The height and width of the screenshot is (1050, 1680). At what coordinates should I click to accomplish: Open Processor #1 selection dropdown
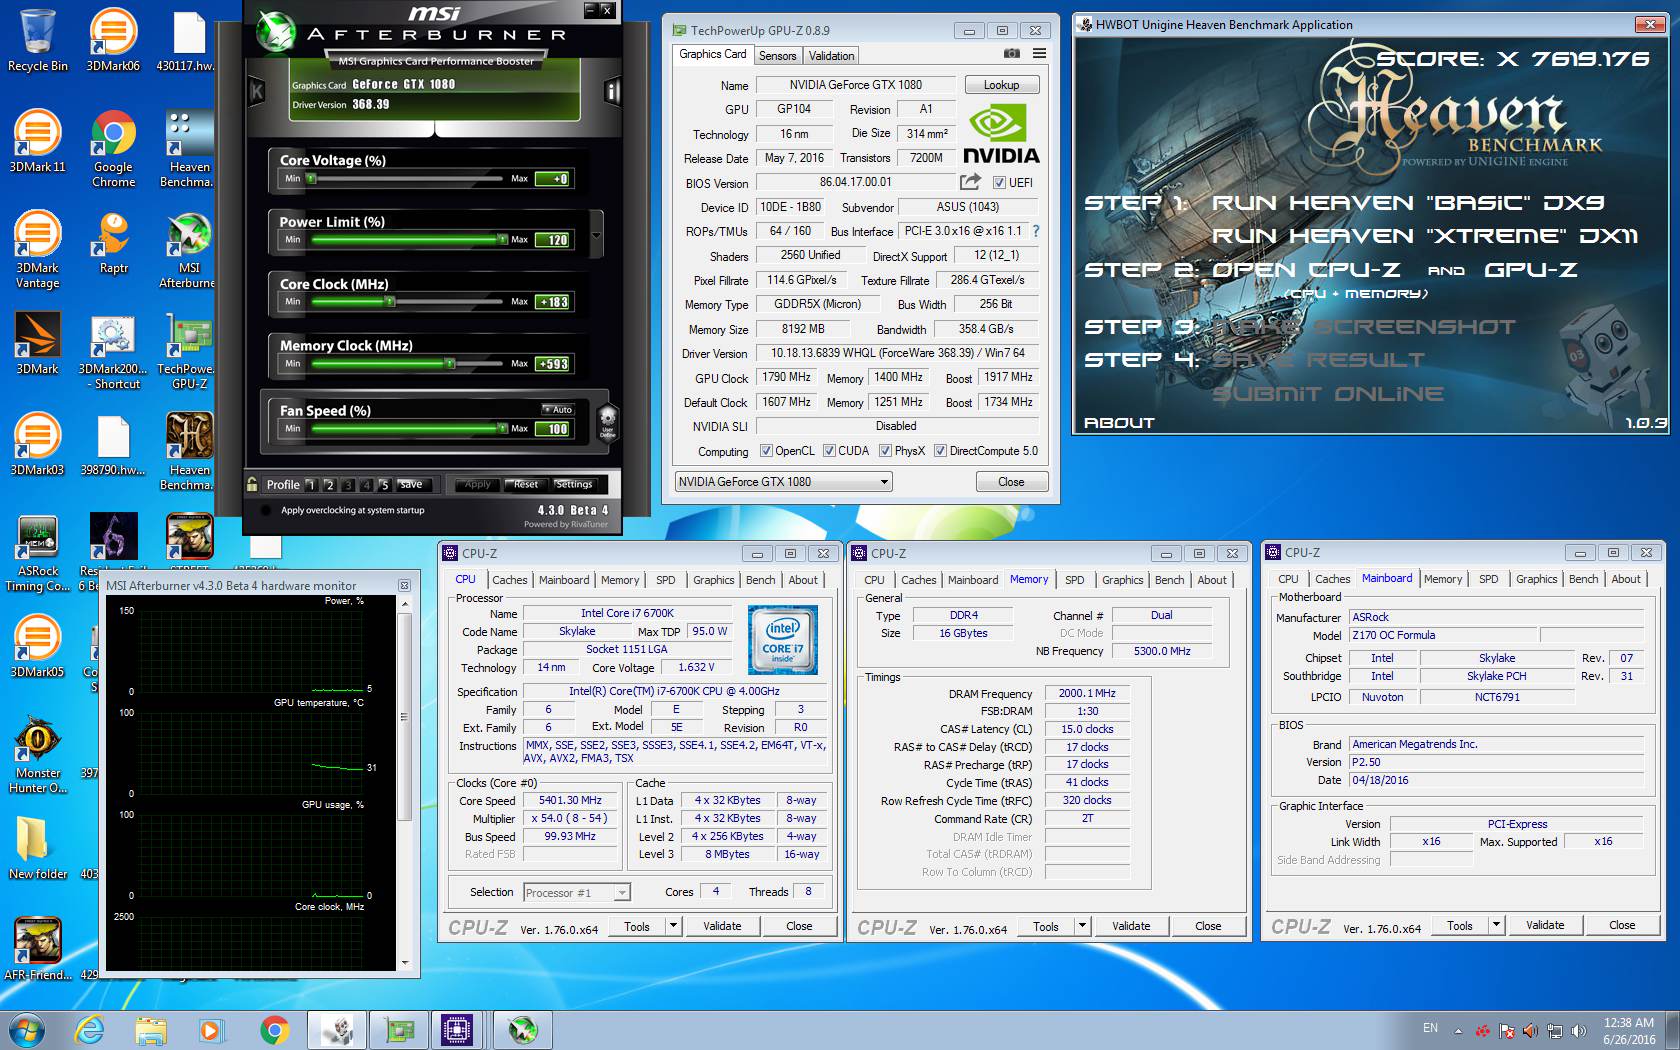622,893
